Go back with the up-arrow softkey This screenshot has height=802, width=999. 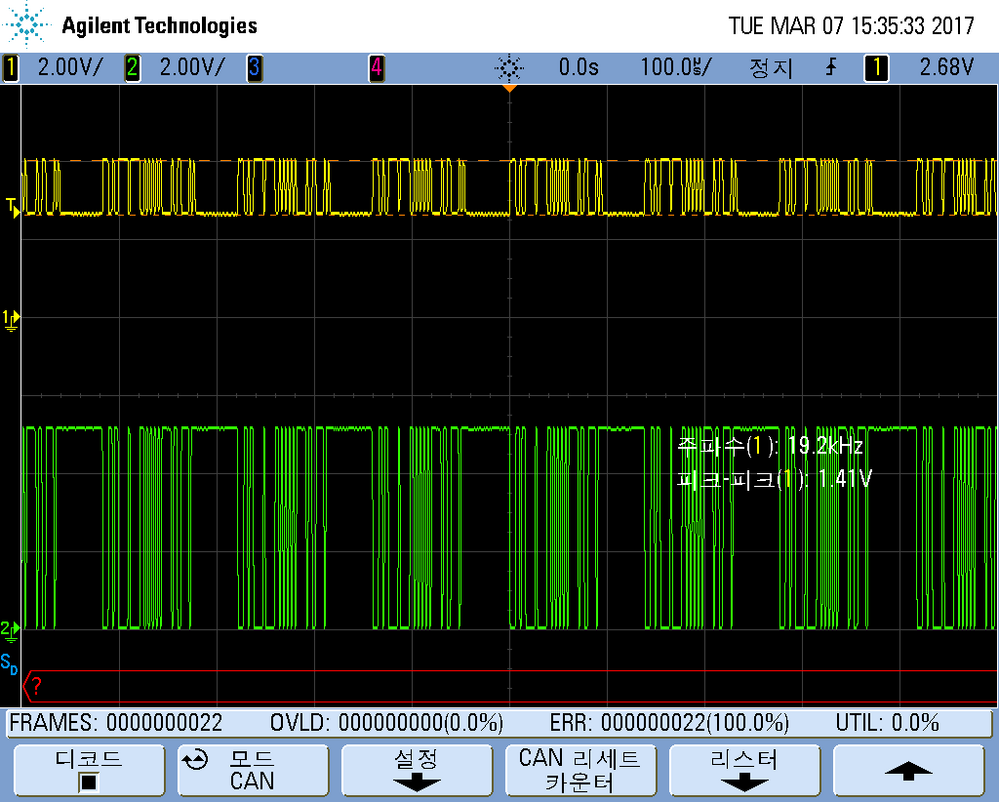pos(909,770)
